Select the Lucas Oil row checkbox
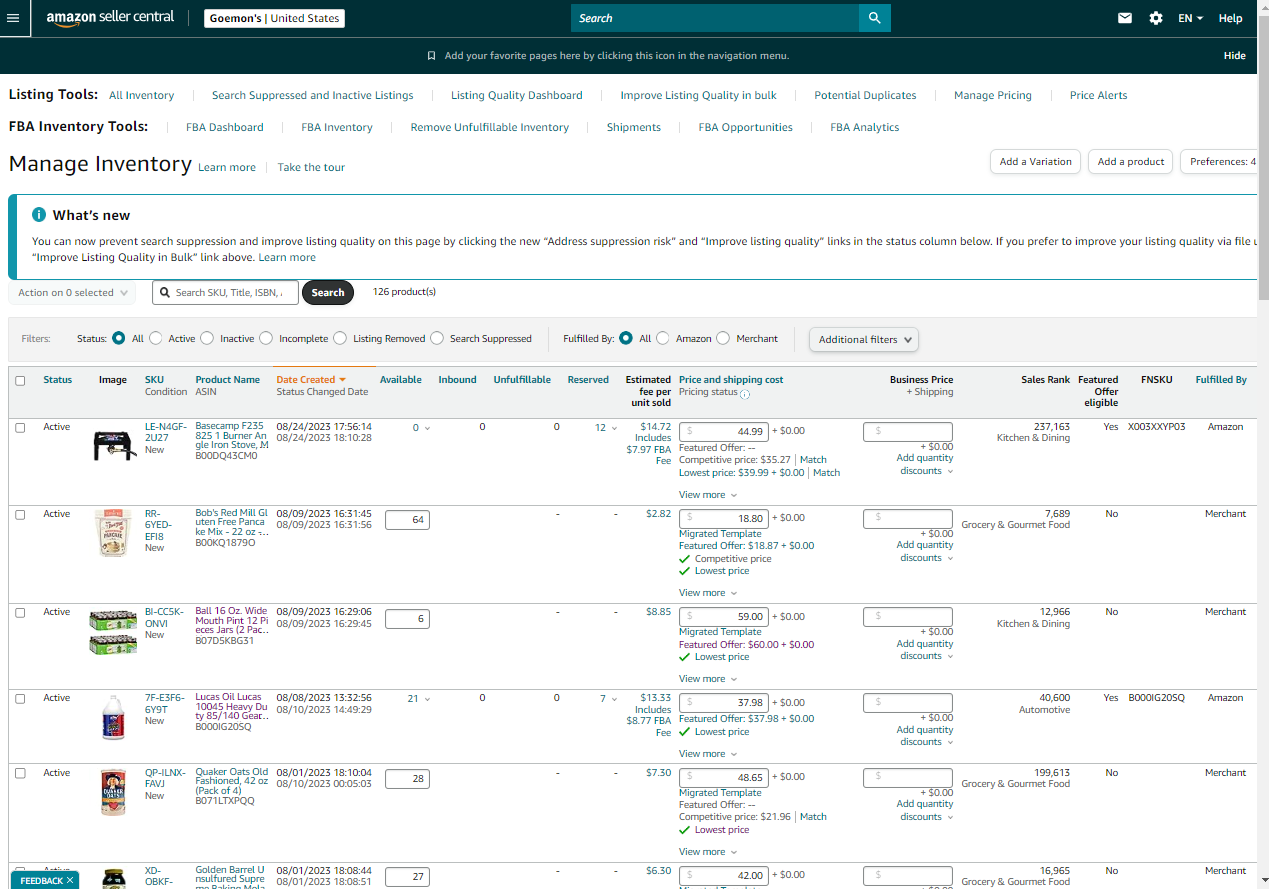Image resolution: width=1269 pixels, height=889 pixels. pyautogui.click(x=20, y=698)
